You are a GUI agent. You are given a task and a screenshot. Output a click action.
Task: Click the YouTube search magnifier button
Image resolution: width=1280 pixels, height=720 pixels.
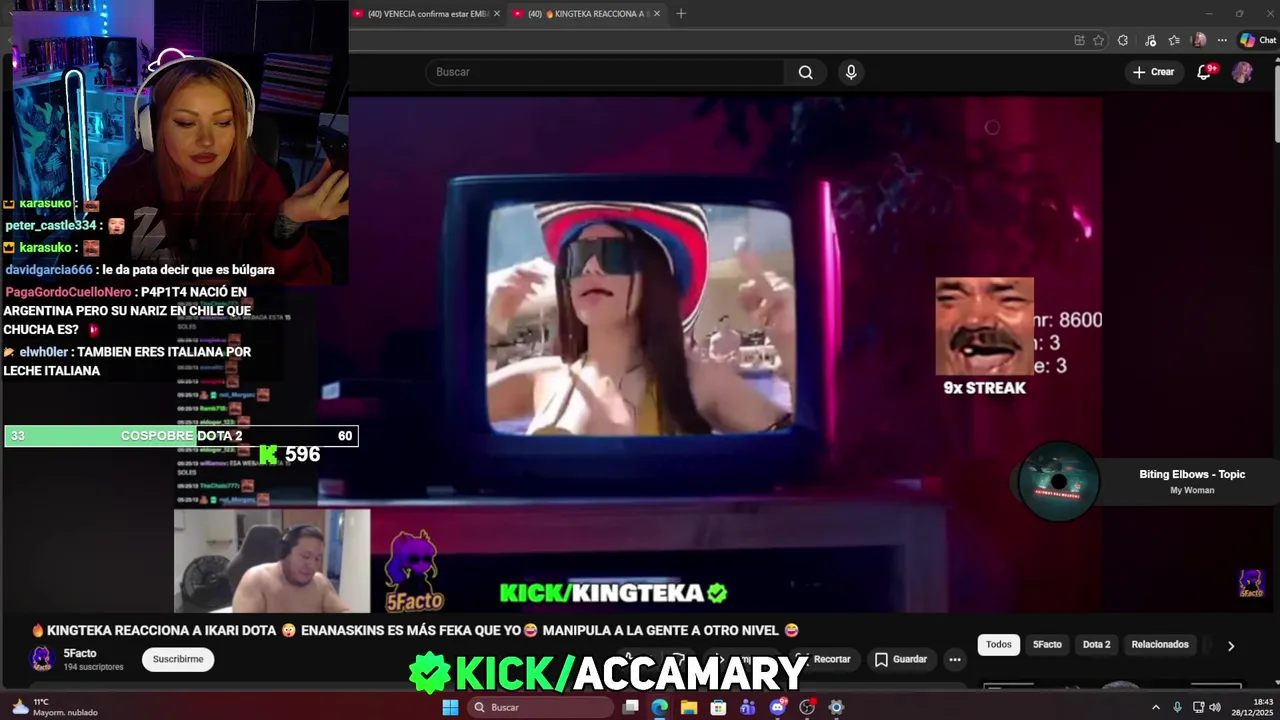click(805, 72)
